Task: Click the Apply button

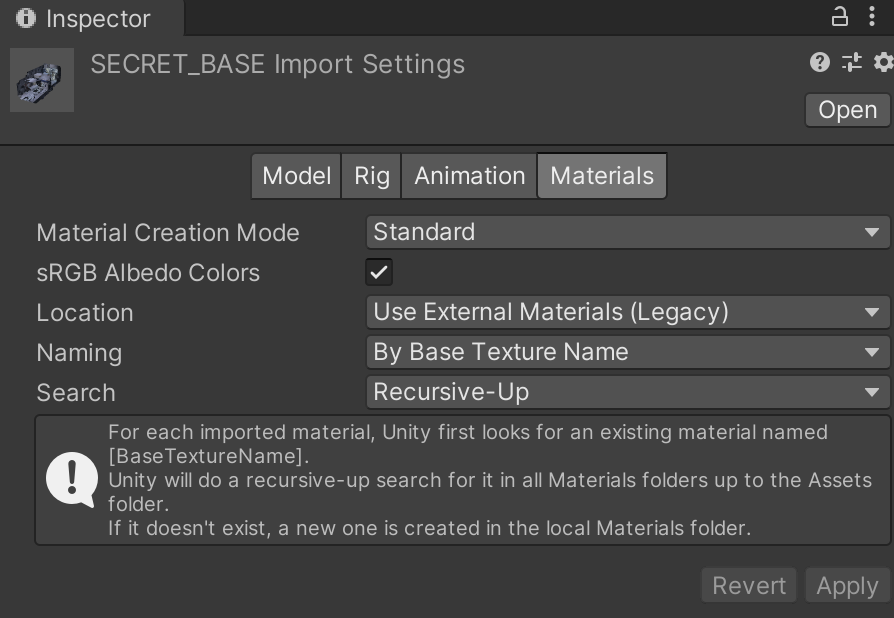Action: 848,586
